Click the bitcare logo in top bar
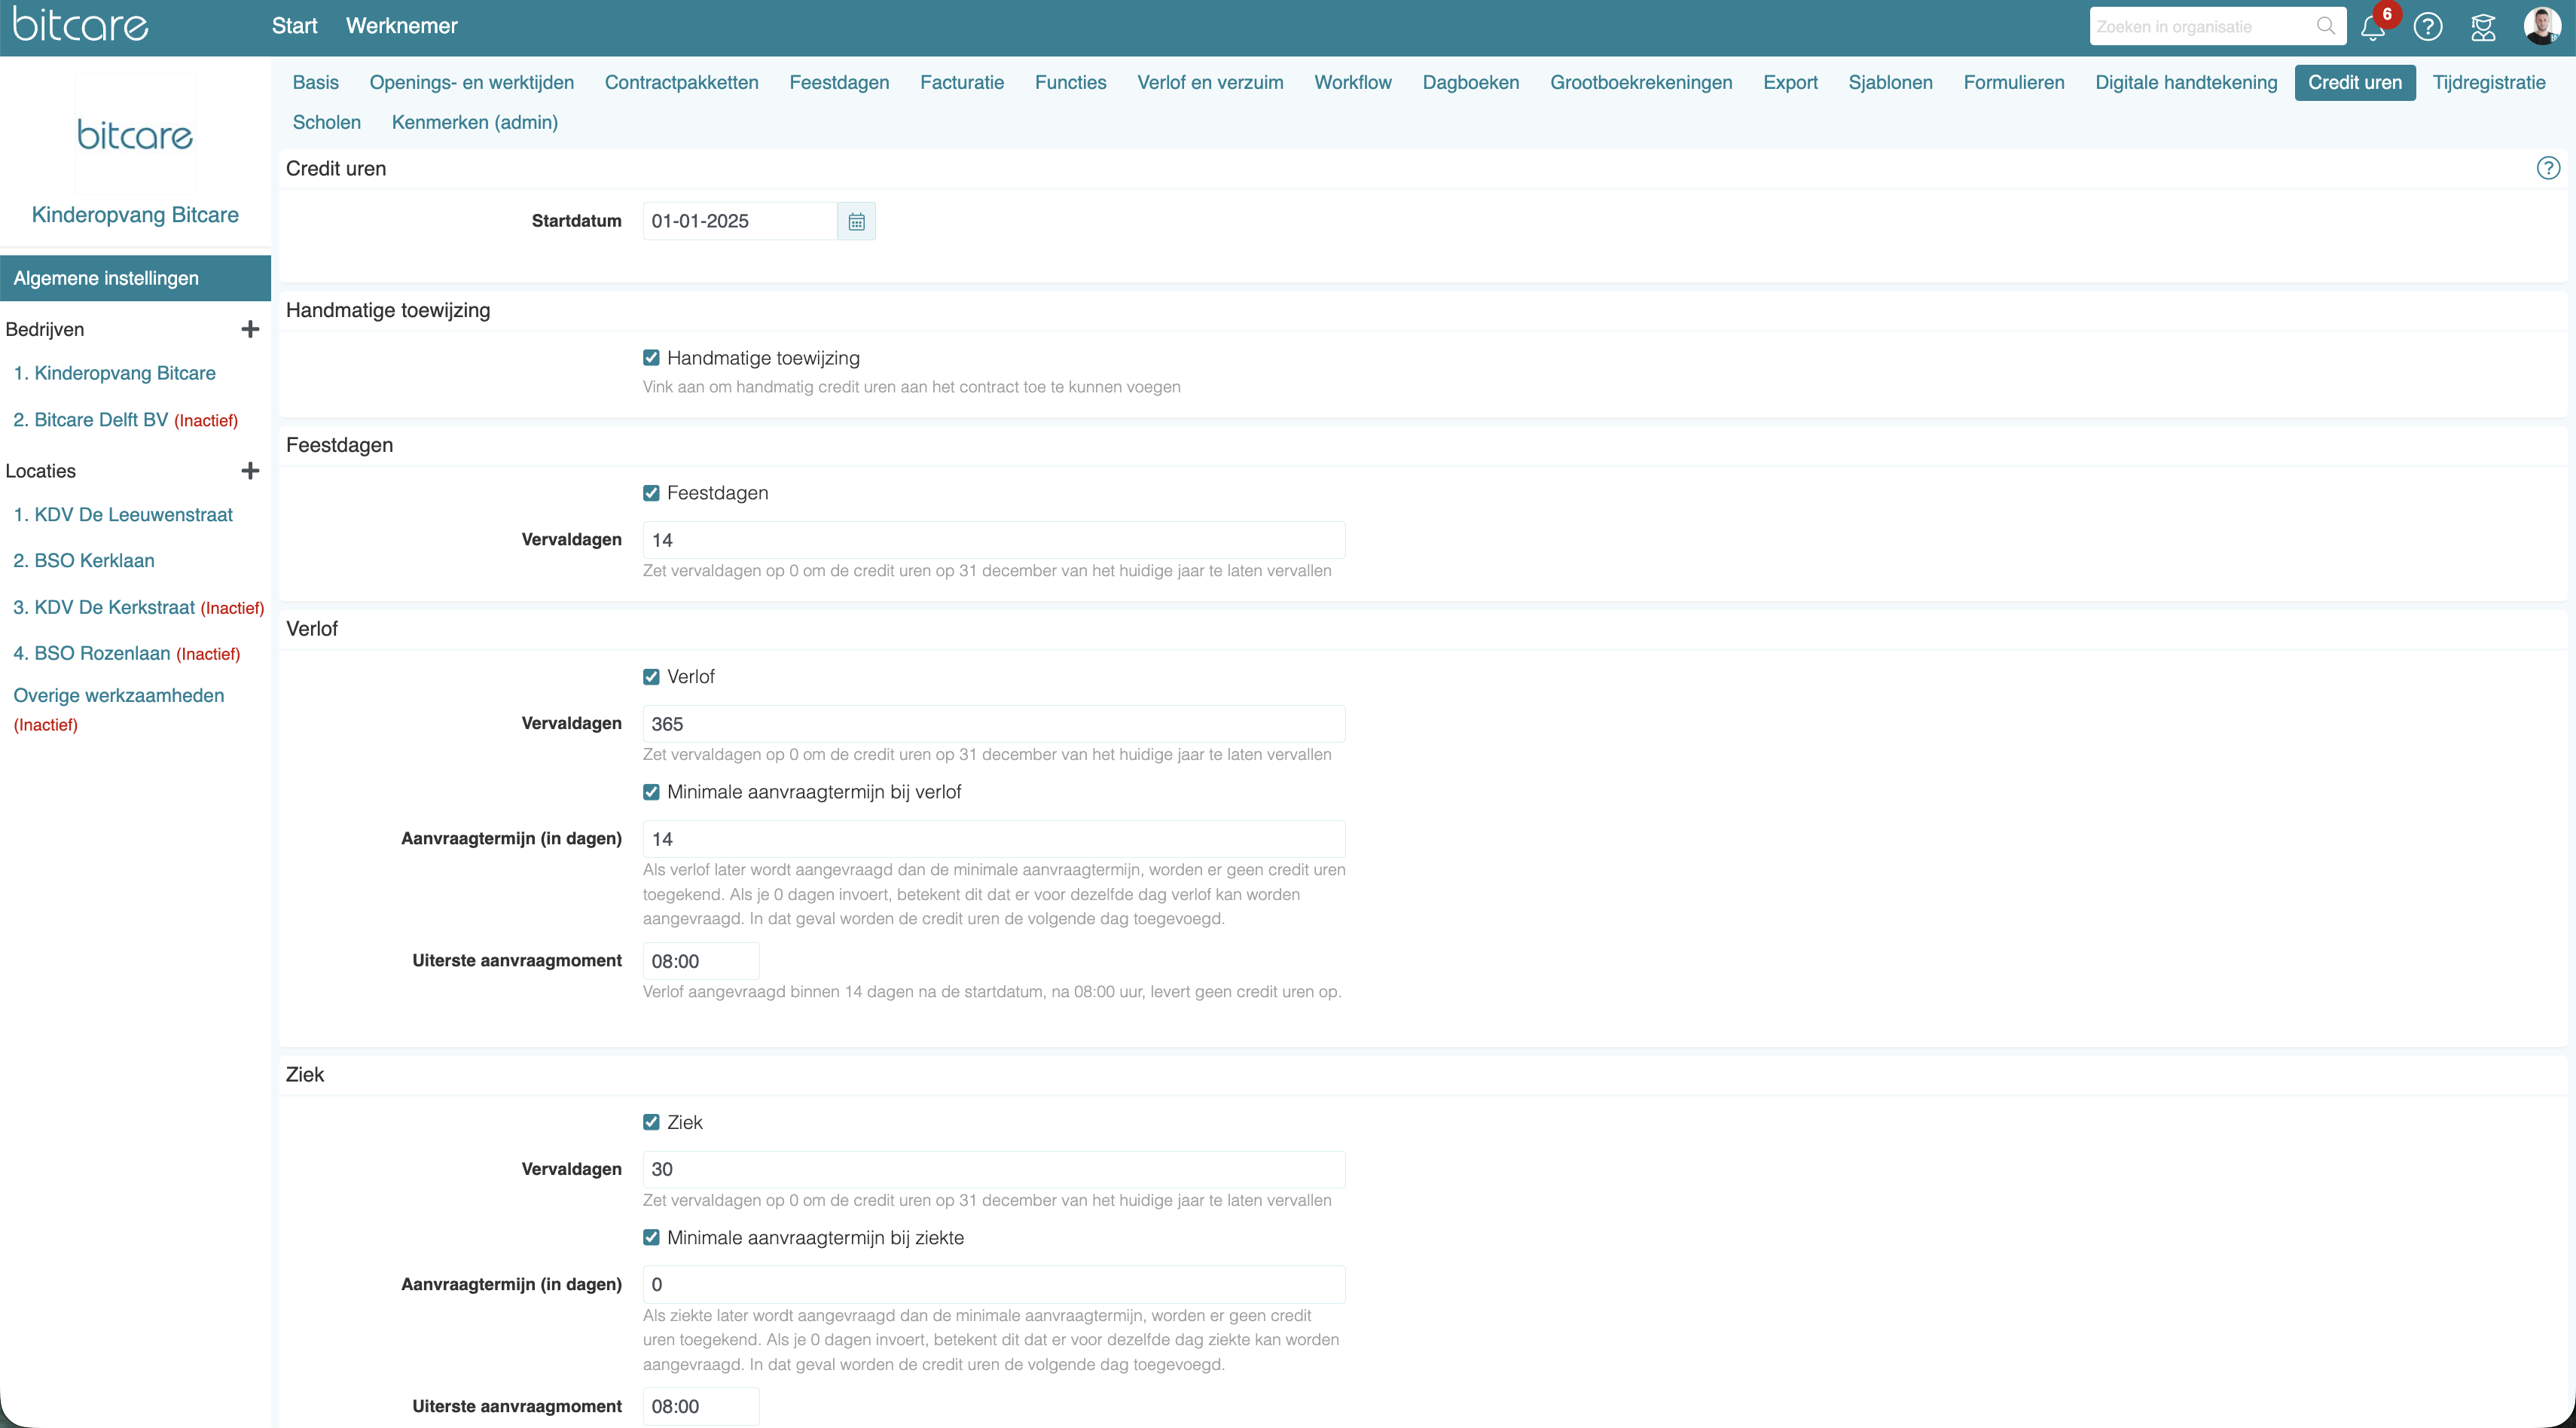This screenshot has width=2576, height=1428. pyautogui.click(x=80, y=24)
